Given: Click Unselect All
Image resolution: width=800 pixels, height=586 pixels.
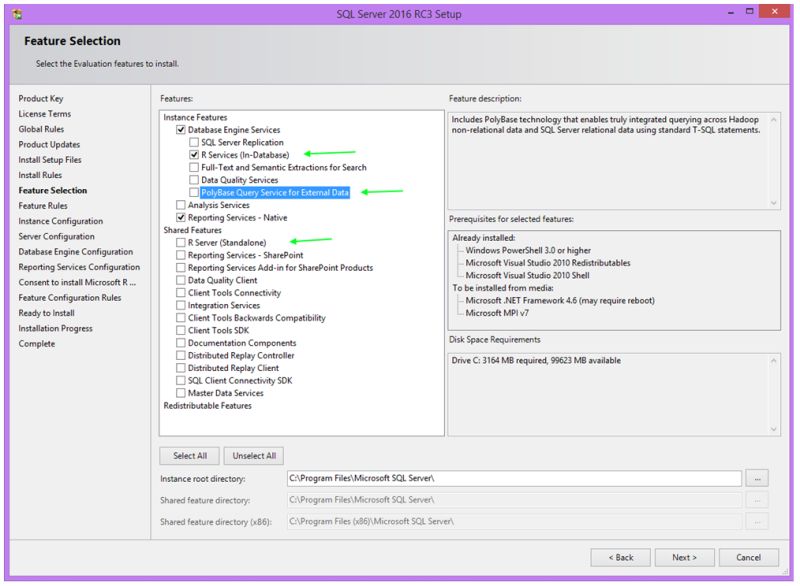Looking at the screenshot, I should click(254, 456).
